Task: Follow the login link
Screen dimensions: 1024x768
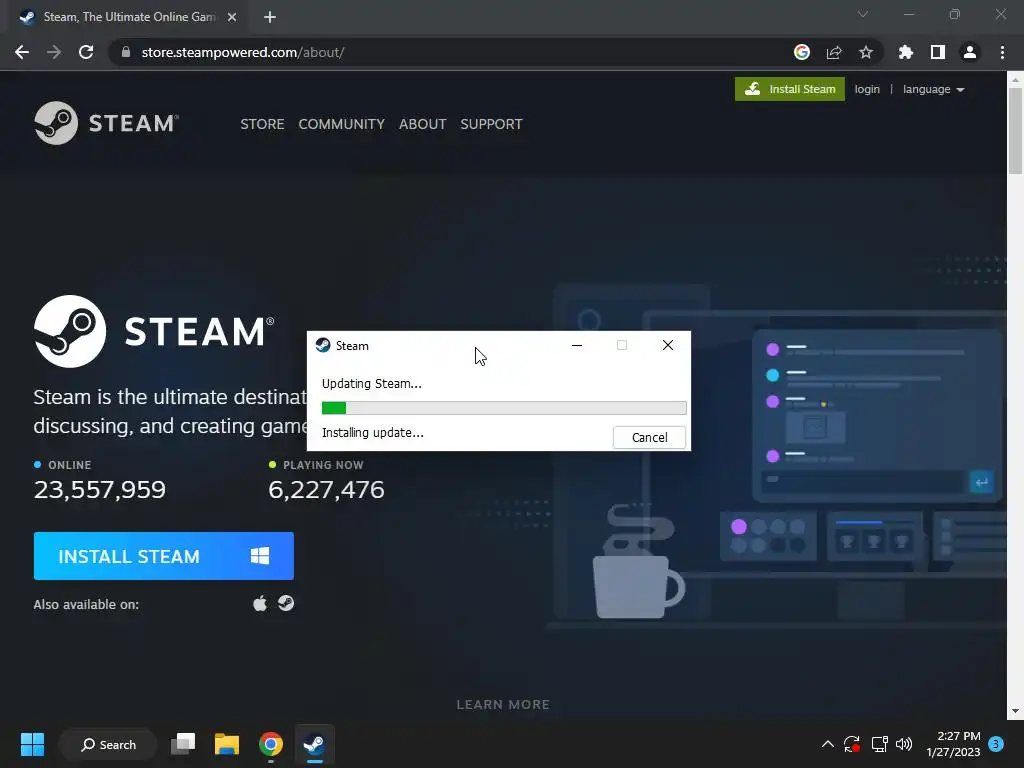Action: (x=867, y=89)
